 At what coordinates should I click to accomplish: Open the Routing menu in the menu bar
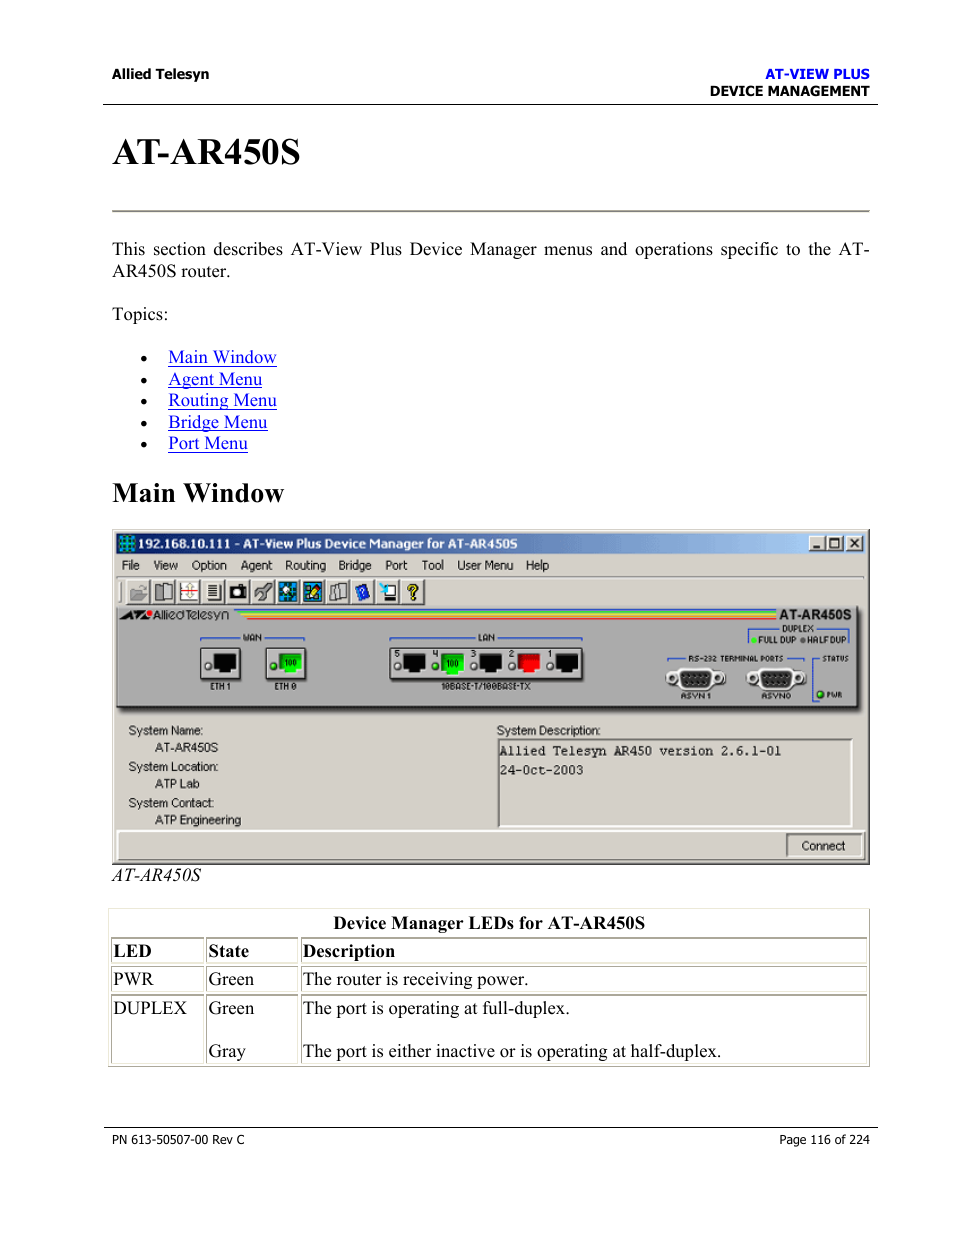[305, 566]
